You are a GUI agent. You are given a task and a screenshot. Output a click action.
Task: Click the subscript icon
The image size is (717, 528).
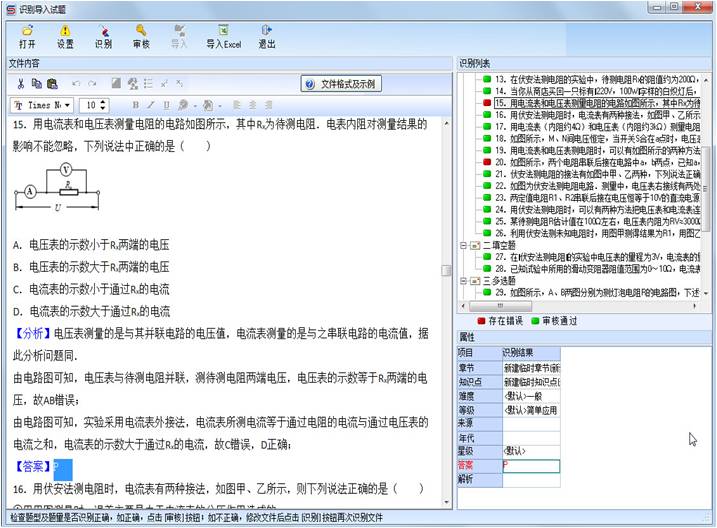coord(180,83)
